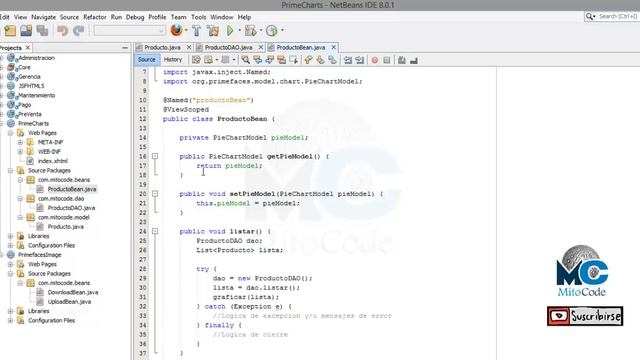The height and width of the screenshot is (360, 640).
Task: Open the Team menu
Action: point(178,17)
